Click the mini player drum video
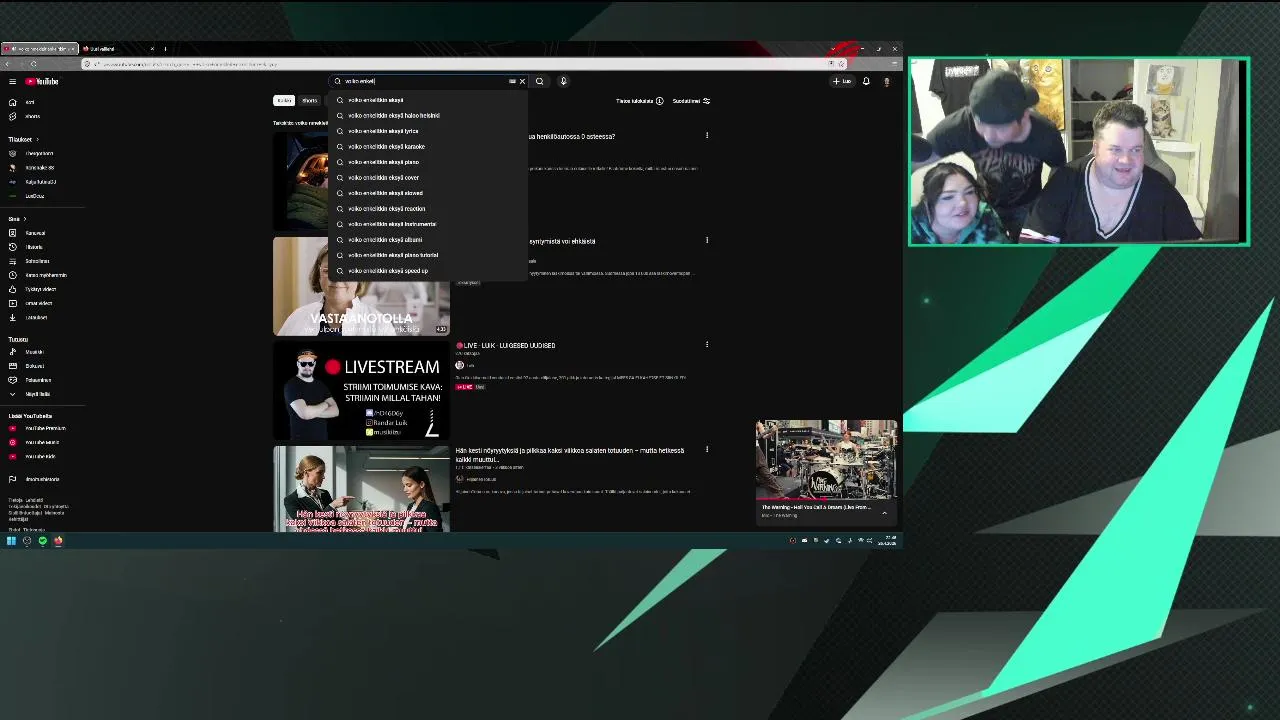The height and width of the screenshot is (720, 1280). tap(826, 460)
